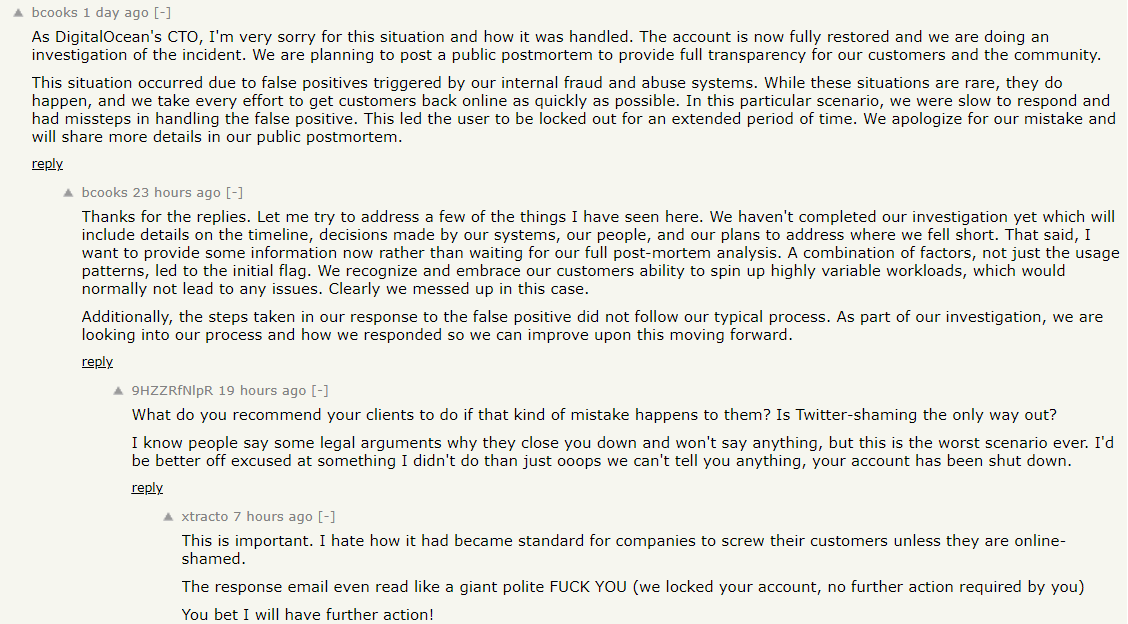
Task: Open bcooks' profile from the 23 hours ago comment
Action: point(104,192)
